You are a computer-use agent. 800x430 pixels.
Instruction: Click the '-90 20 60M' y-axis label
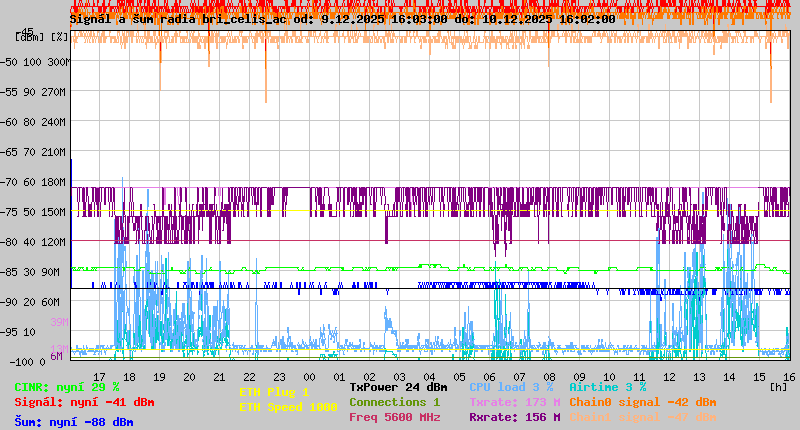30,302
